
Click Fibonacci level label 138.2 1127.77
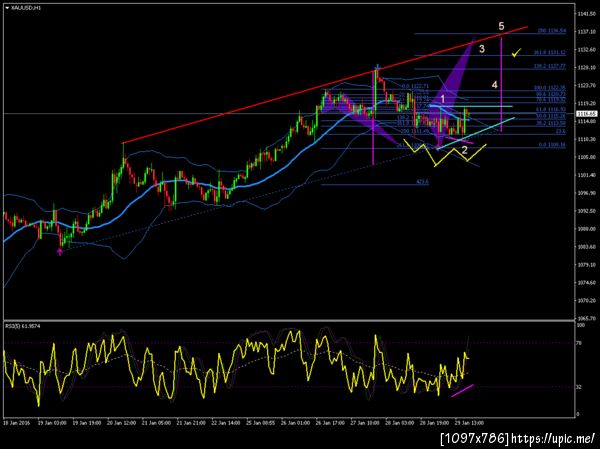coord(550,67)
